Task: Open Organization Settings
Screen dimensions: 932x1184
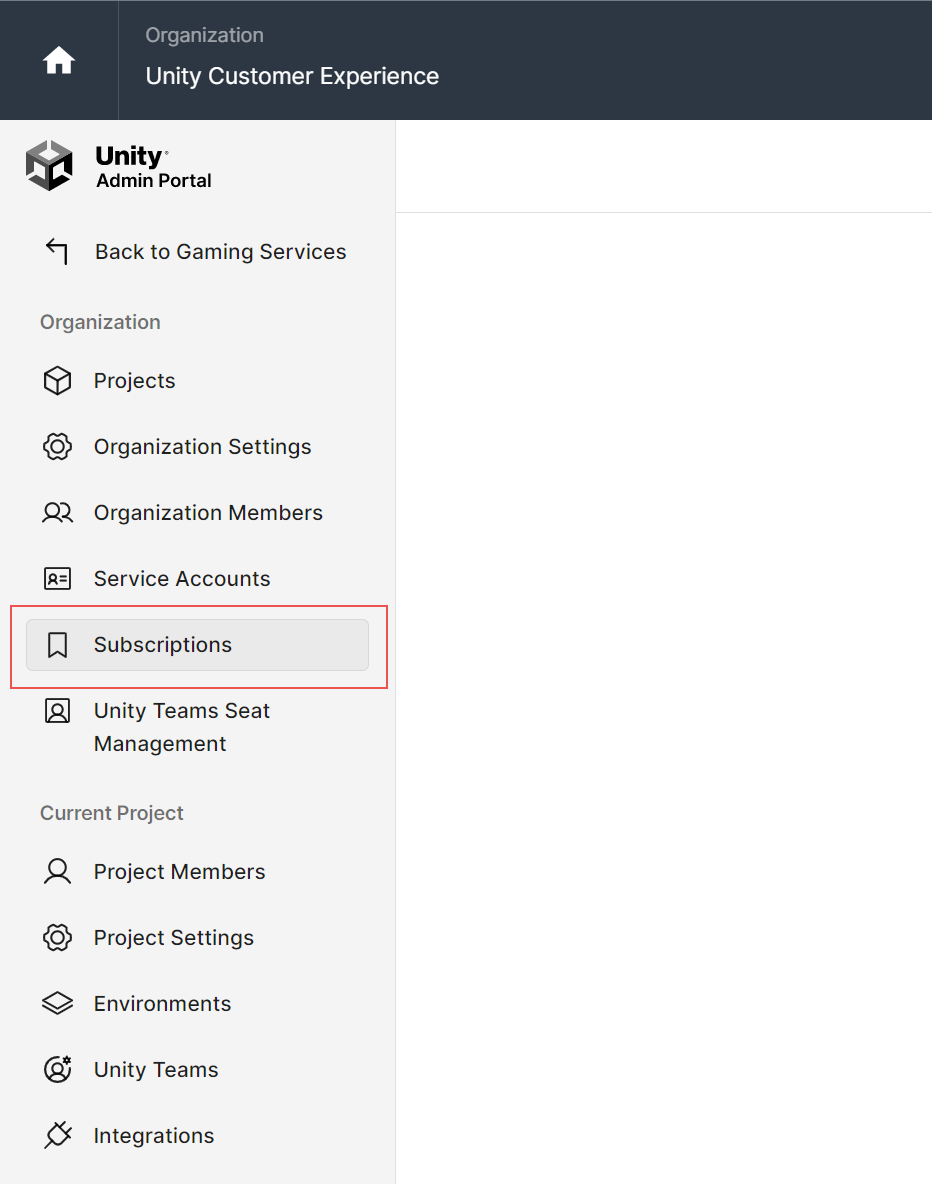Action: (202, 446)
